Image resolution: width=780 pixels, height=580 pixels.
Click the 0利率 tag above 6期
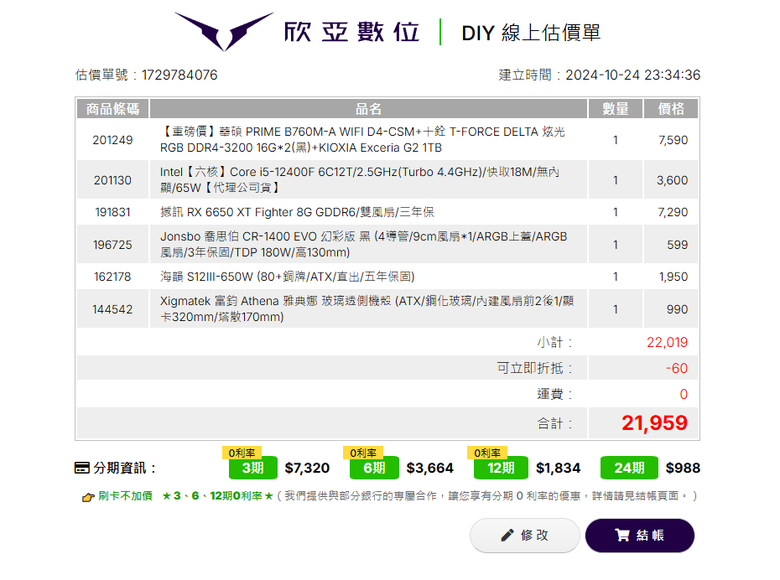(363, 453)
